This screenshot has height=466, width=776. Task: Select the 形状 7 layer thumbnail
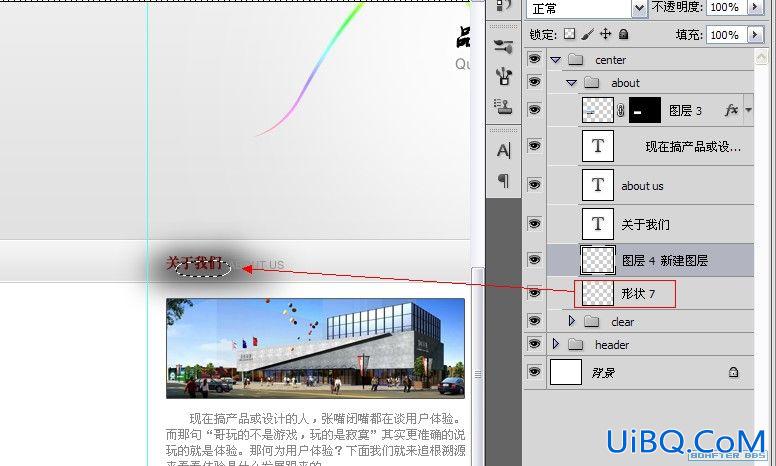(598, 293)
